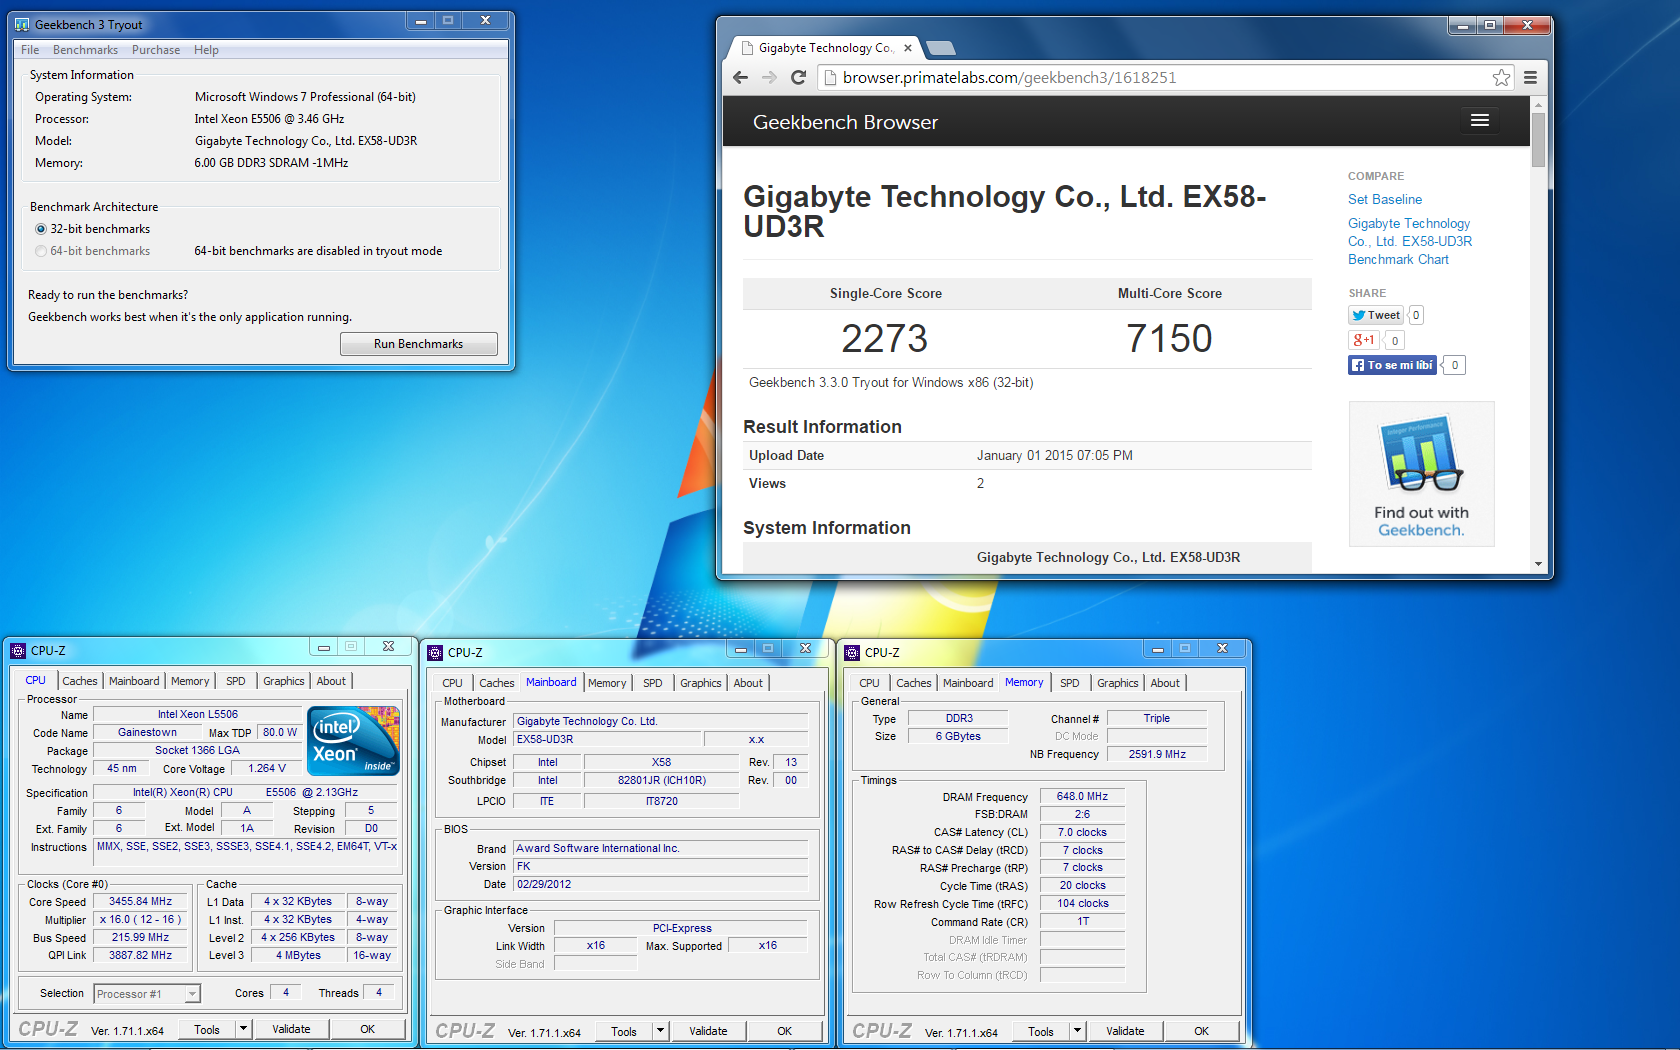Switch to the SPD tab in Memory window
The image size is (1680, 1050).
coord(1069,683)
